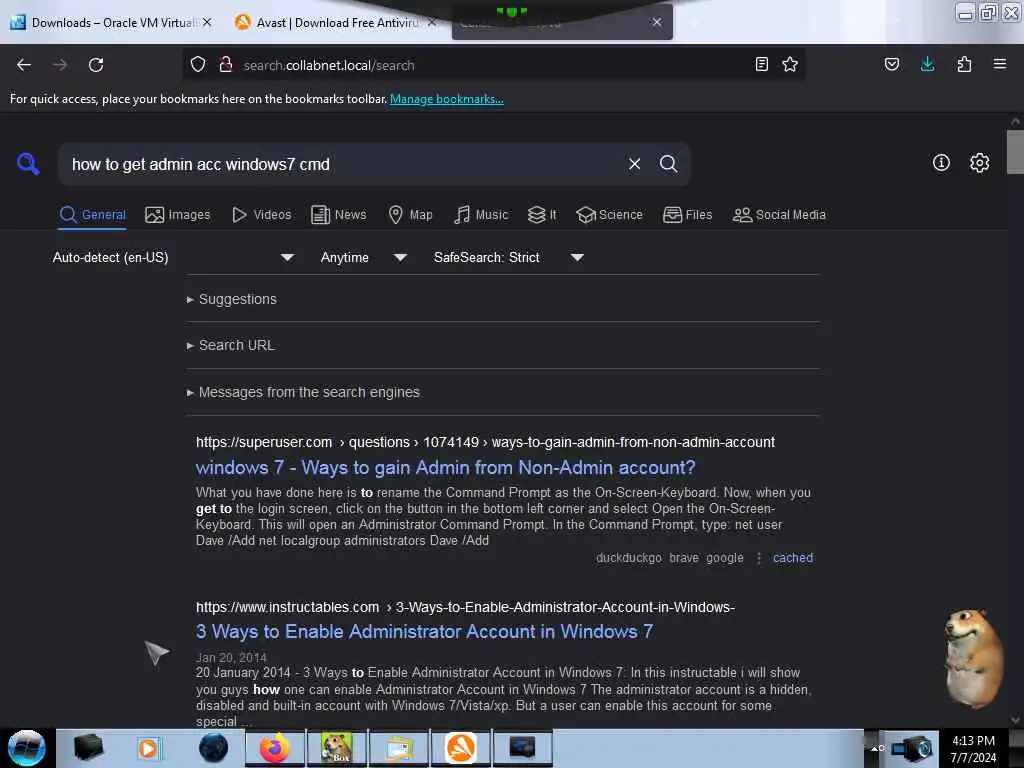Open the SafeSearch: Strict dropdown
Viewport: 1024px width, 768px height.
tap(509, 257)
